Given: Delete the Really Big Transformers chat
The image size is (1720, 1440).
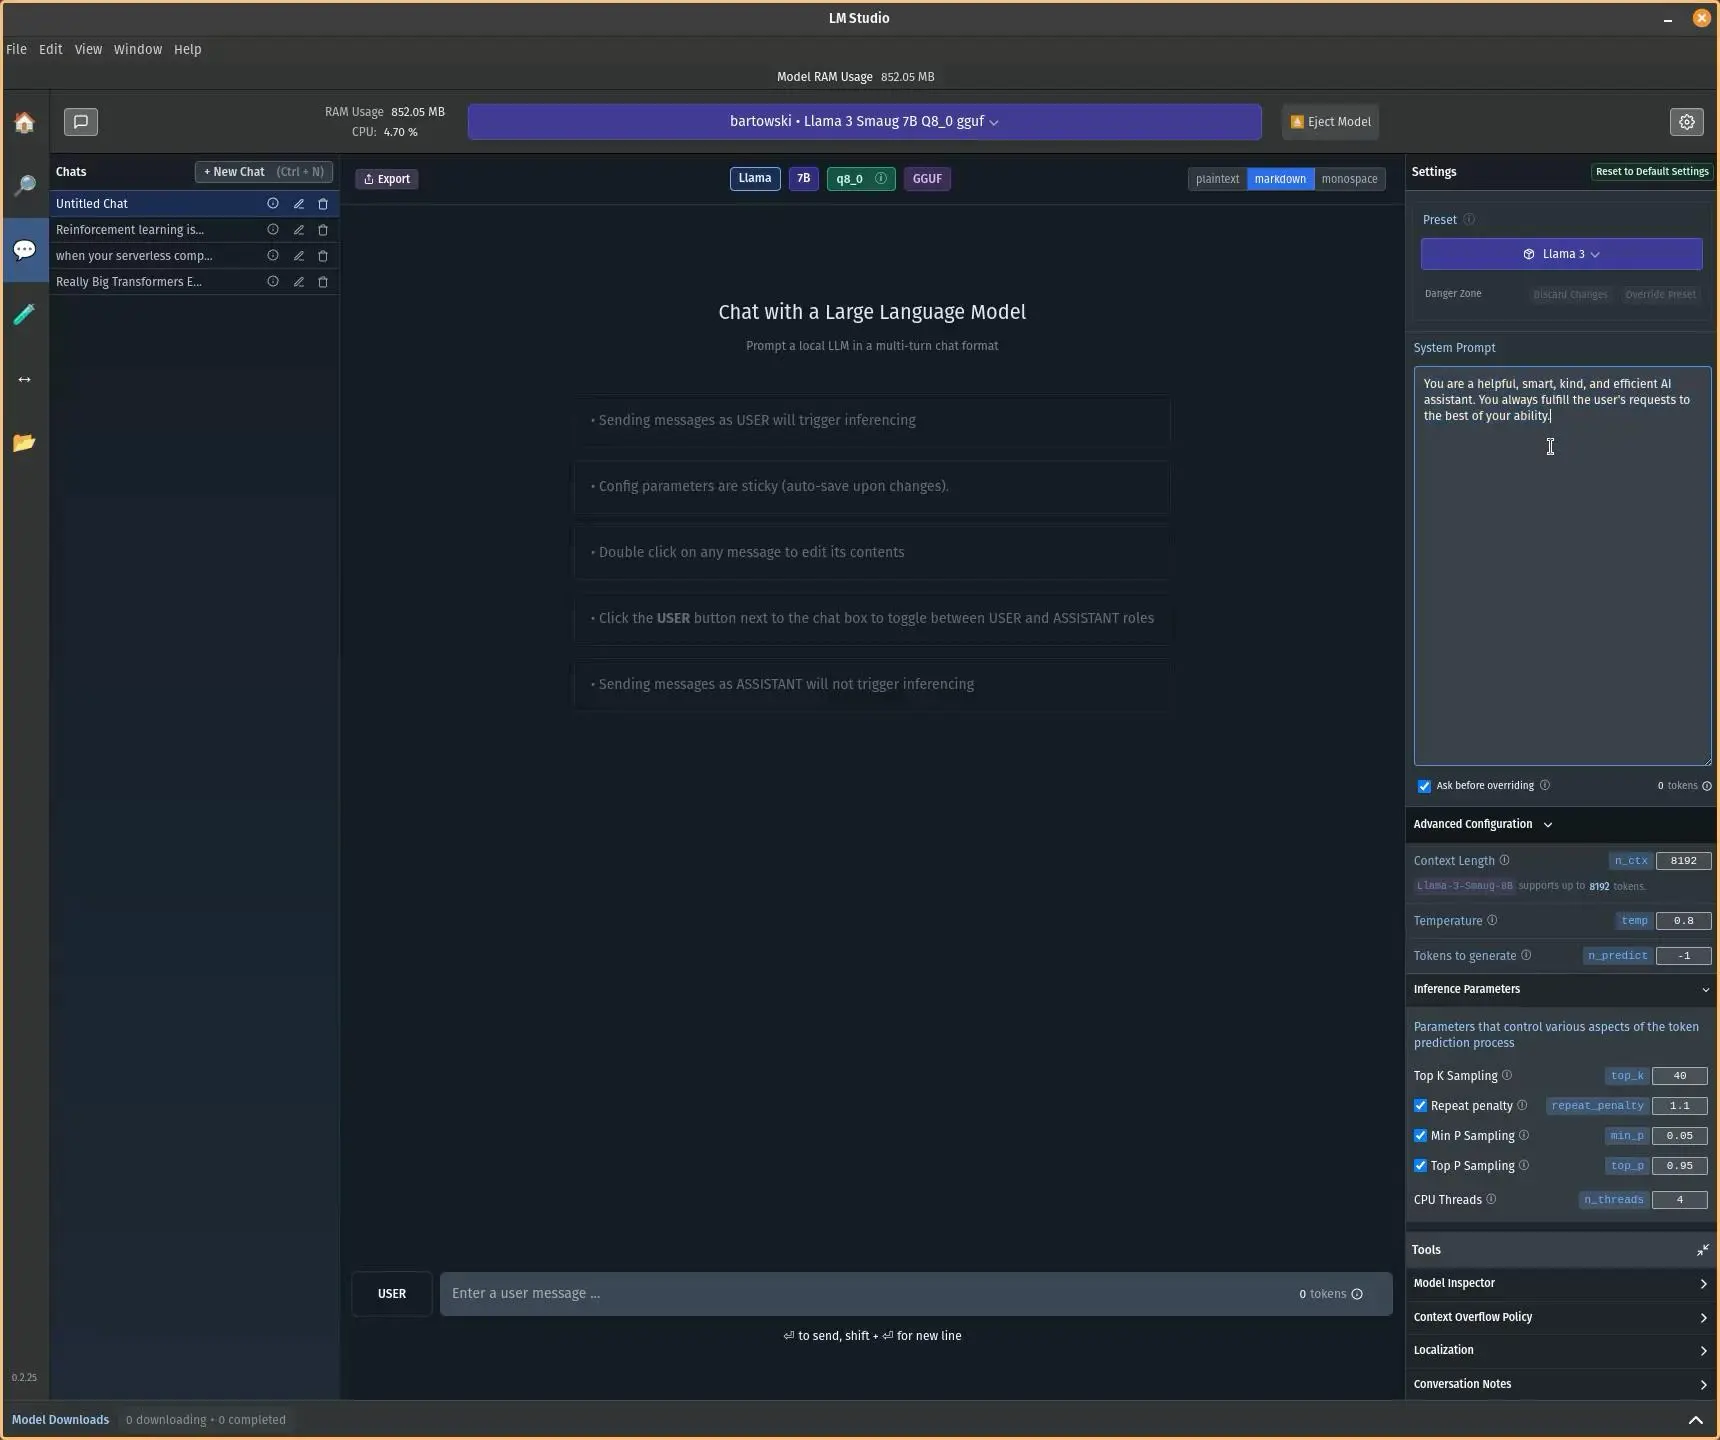Looking at the screenshot, I should (323, 282).
